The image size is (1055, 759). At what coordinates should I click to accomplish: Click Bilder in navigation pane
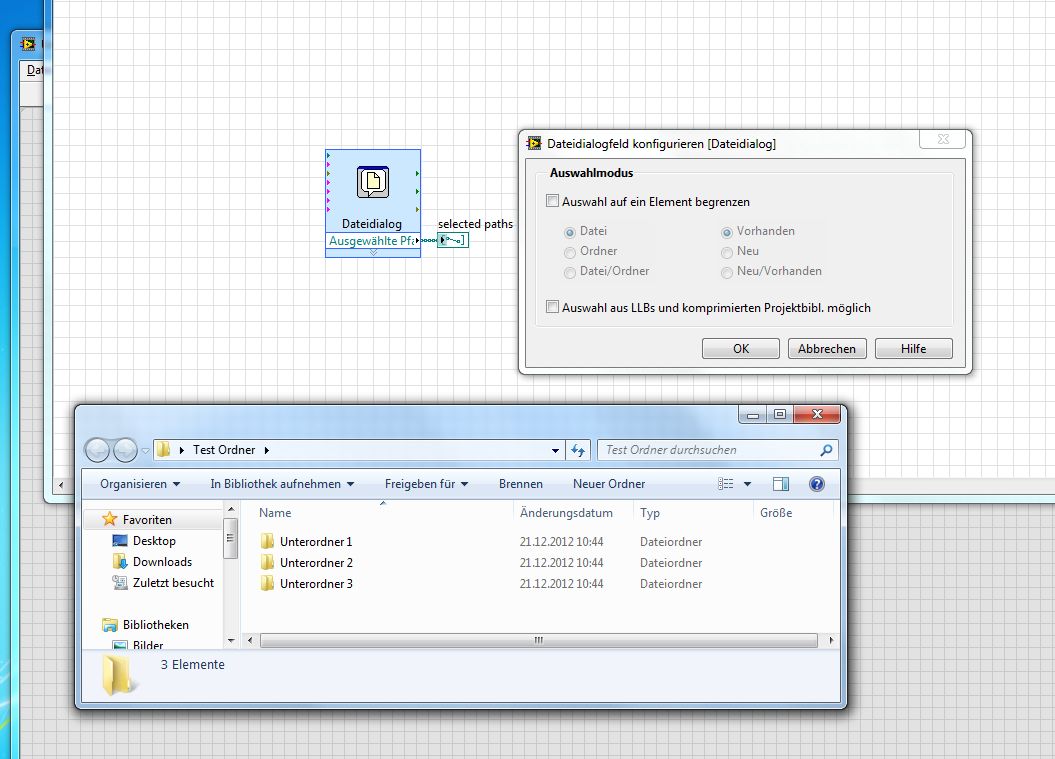coord(147,645)
